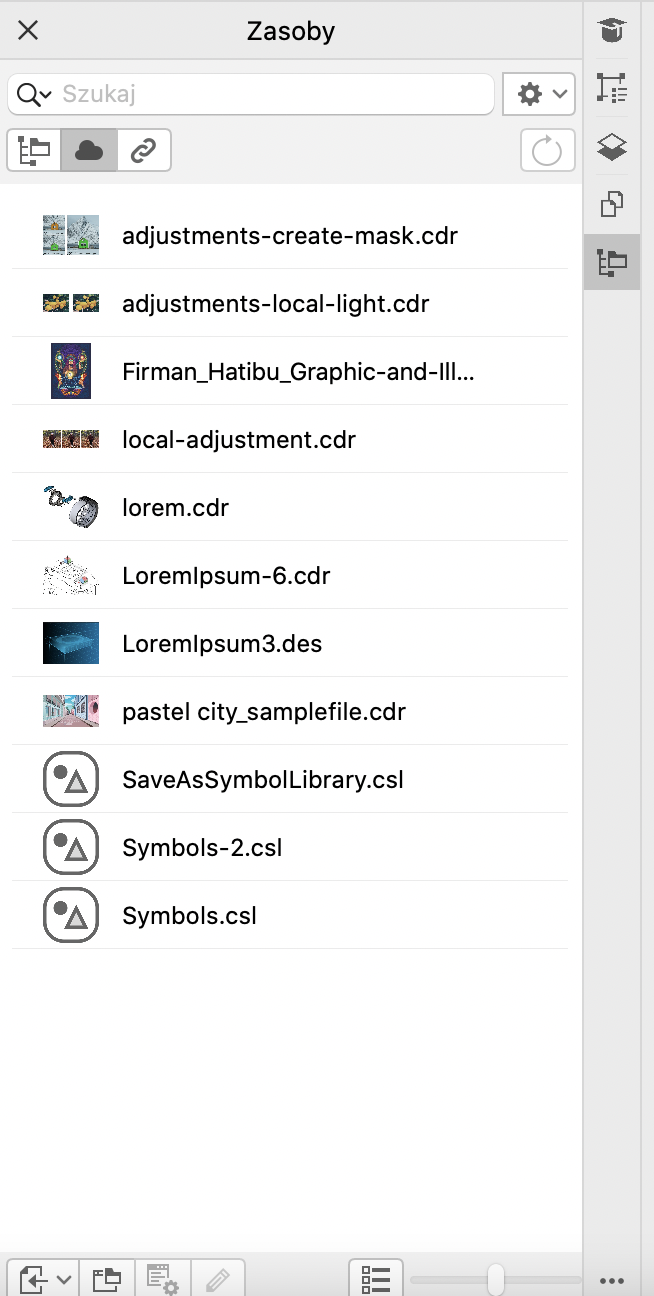This screenshot has width=654, height=1296.
Task: Click the Layers stack icon in sidebar
Action: click(x=612, y=147)
